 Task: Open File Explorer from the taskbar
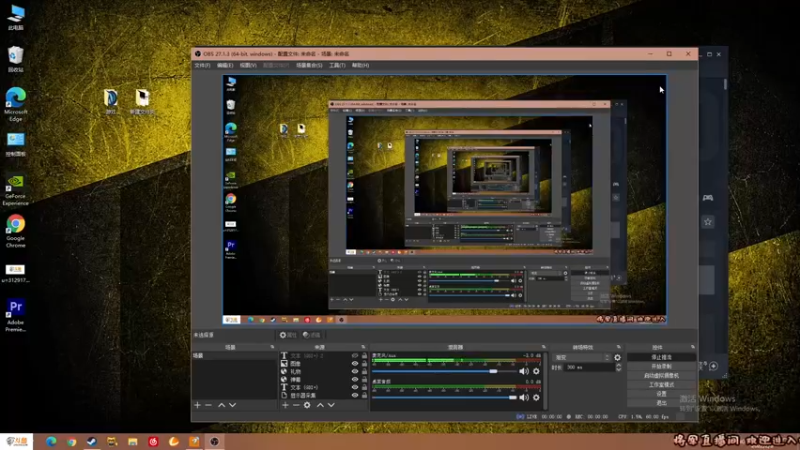[x=133, y=441]
